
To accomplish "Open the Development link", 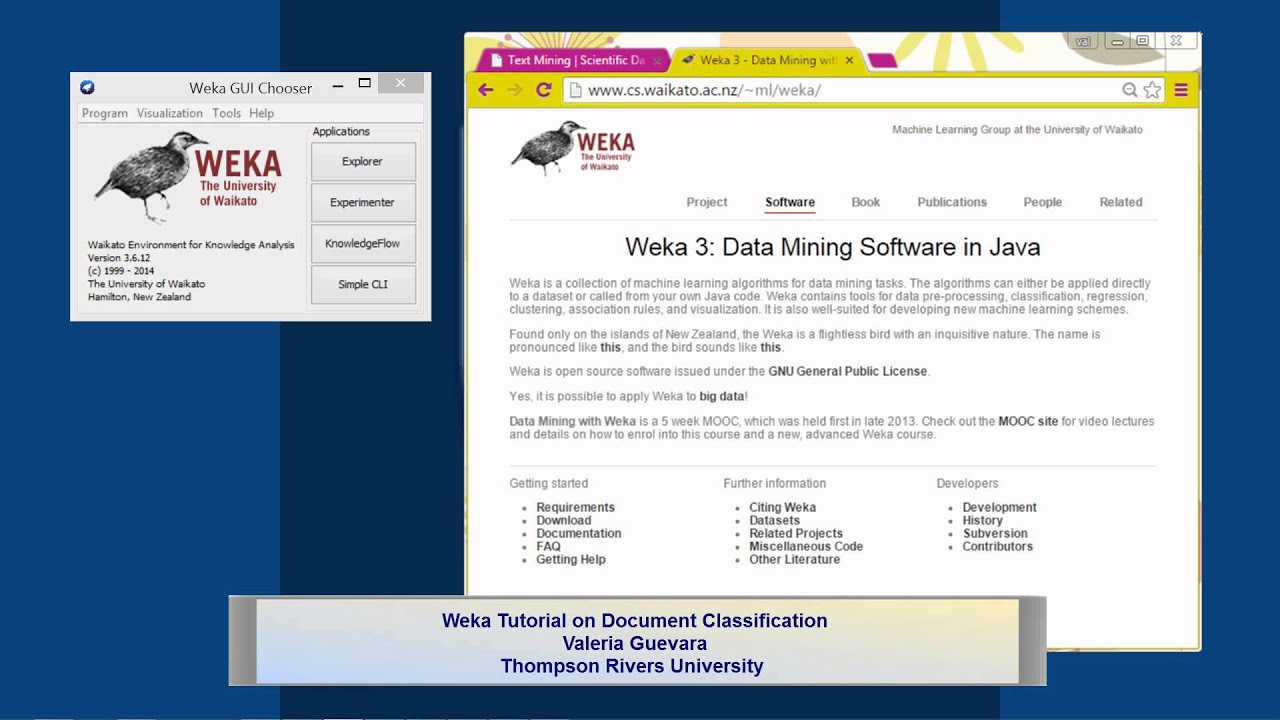I will tap(1000, 507).
